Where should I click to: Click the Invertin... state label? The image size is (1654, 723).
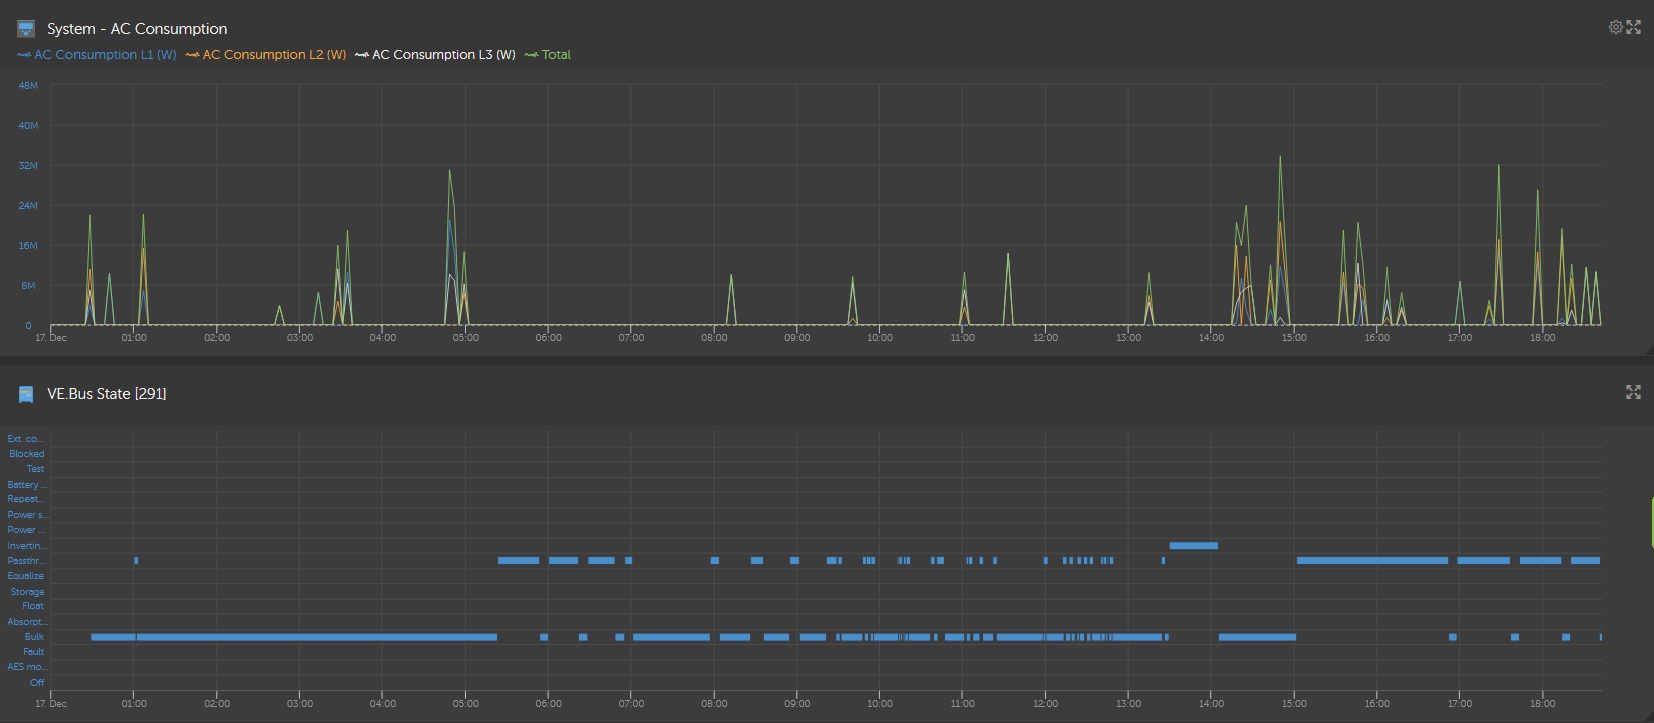(x=27, y=546)
